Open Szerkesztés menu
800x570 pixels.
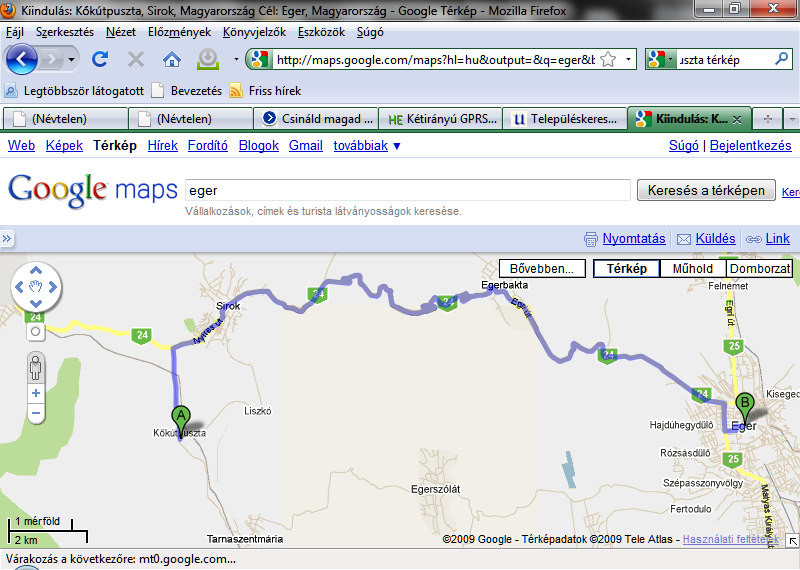coord(65,32)
